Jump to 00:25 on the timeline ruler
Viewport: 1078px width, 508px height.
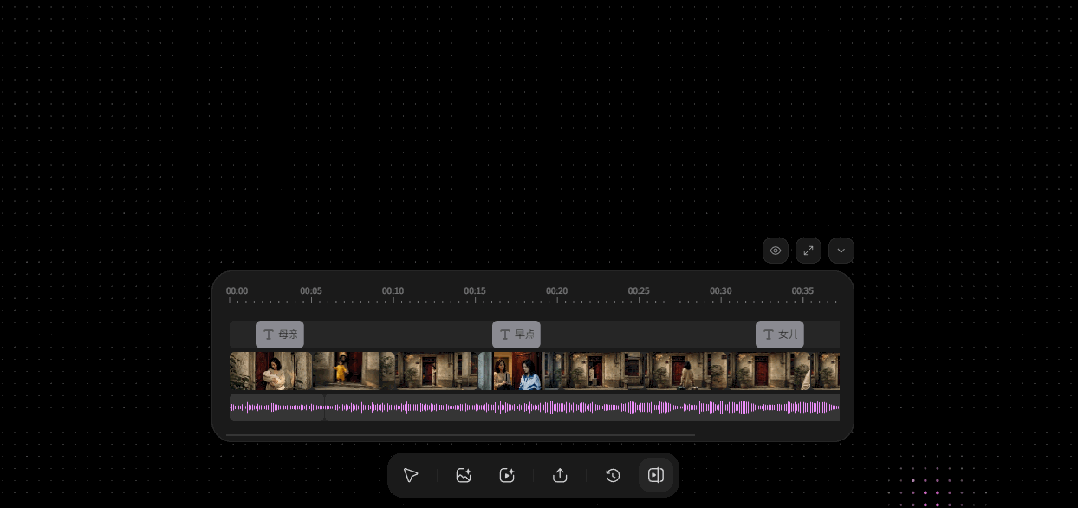pos(639,291)
